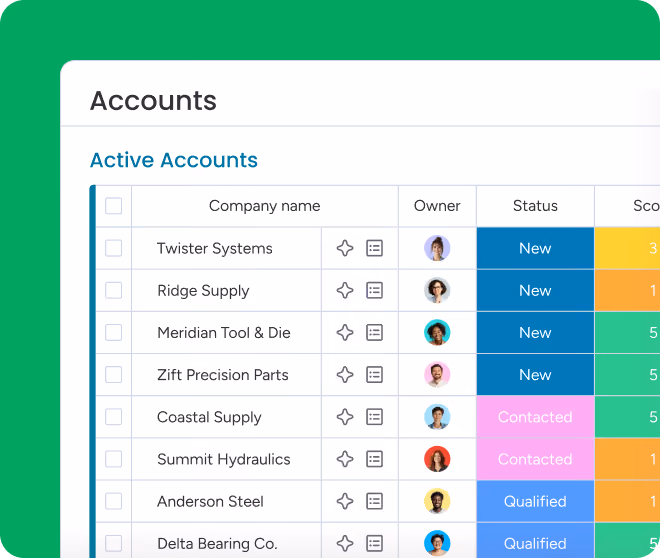Open the list icon for Anderson Steel
The height and width of the screenshot is (558, 660).
click(x=374, y=501)
